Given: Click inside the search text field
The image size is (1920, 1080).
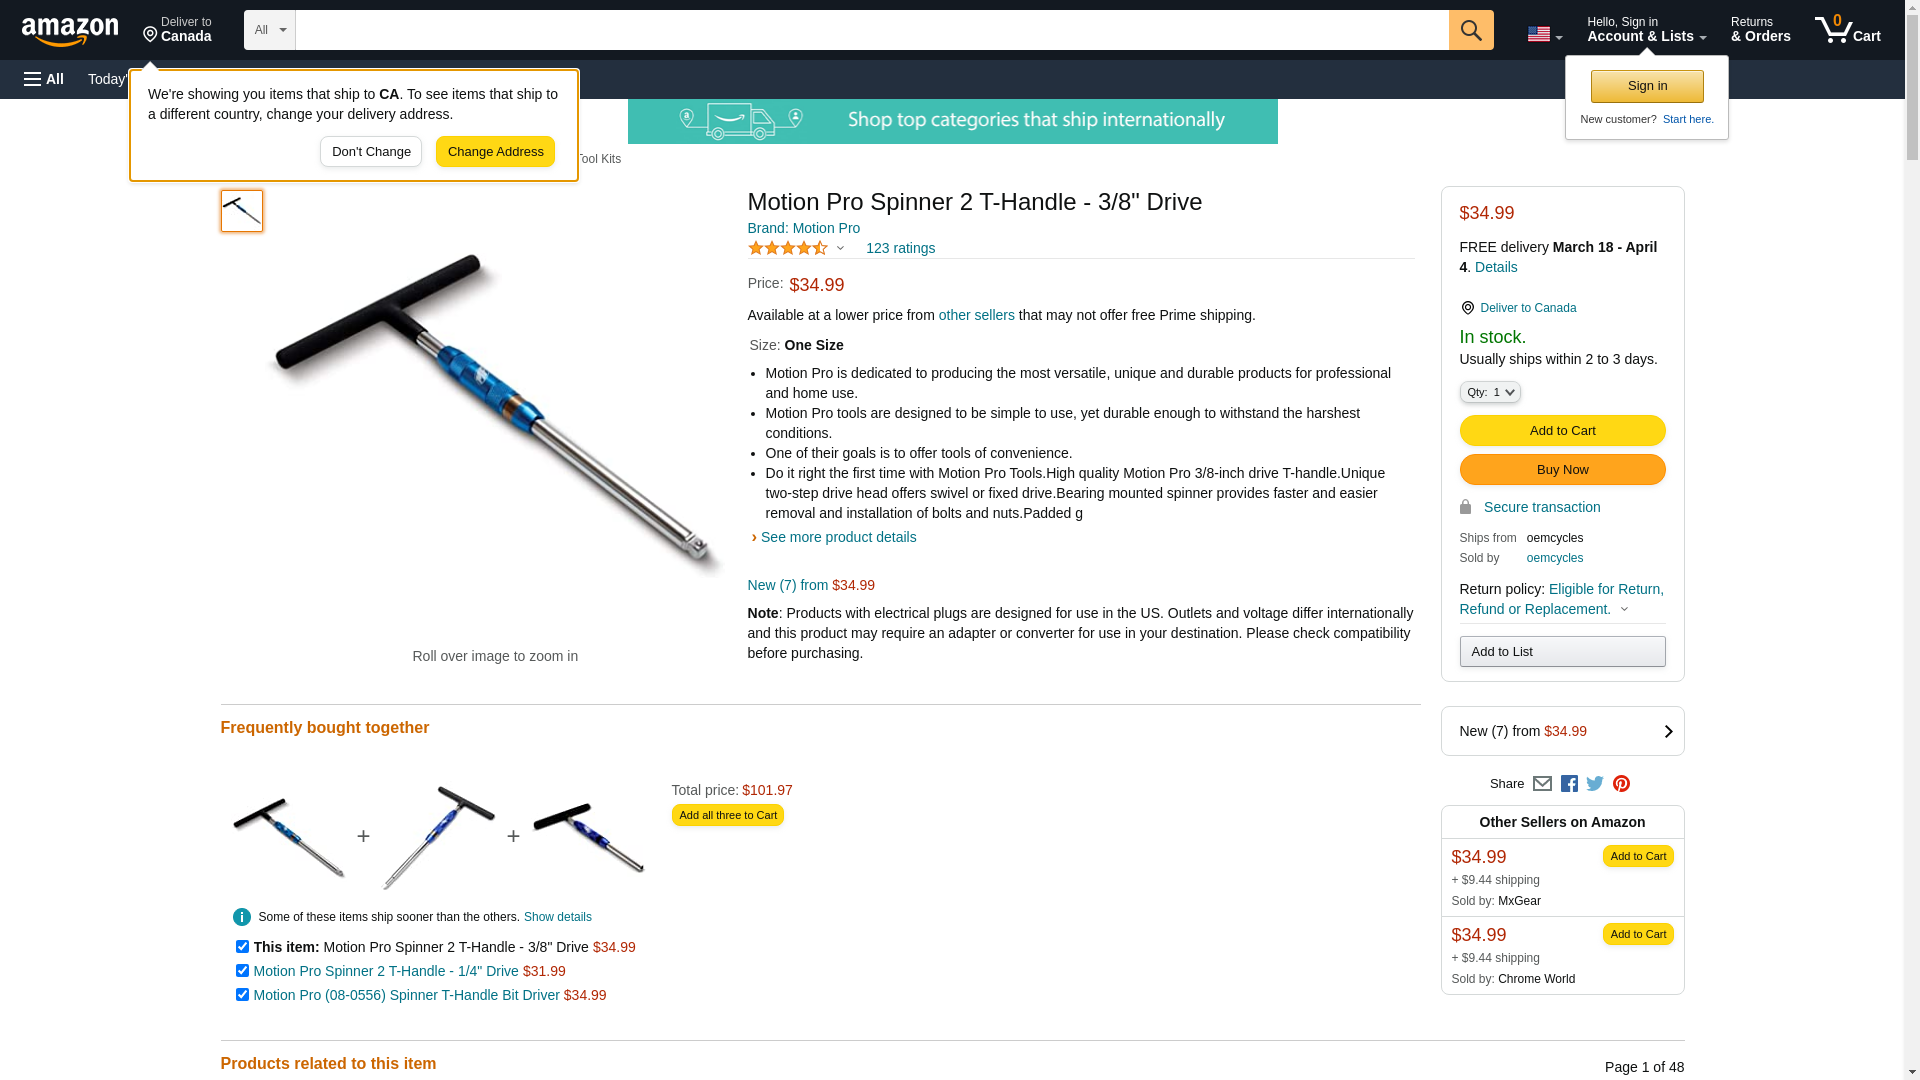Looking at the screenshot, I should coord(872,30).
